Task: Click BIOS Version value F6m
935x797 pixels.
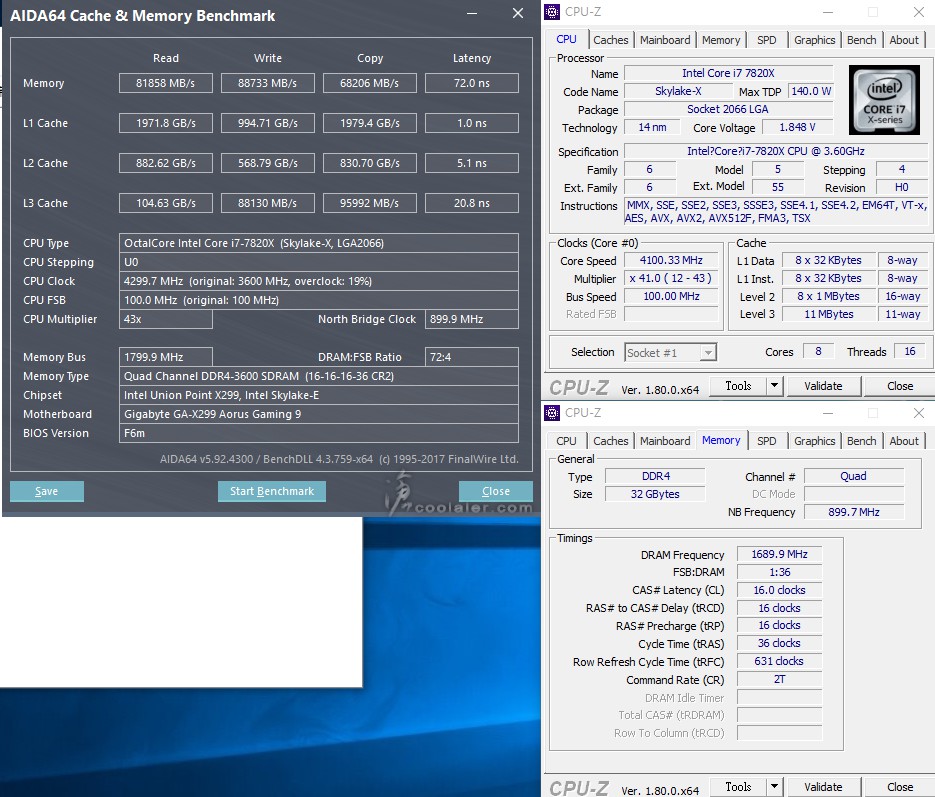Action: click(318, 433)
